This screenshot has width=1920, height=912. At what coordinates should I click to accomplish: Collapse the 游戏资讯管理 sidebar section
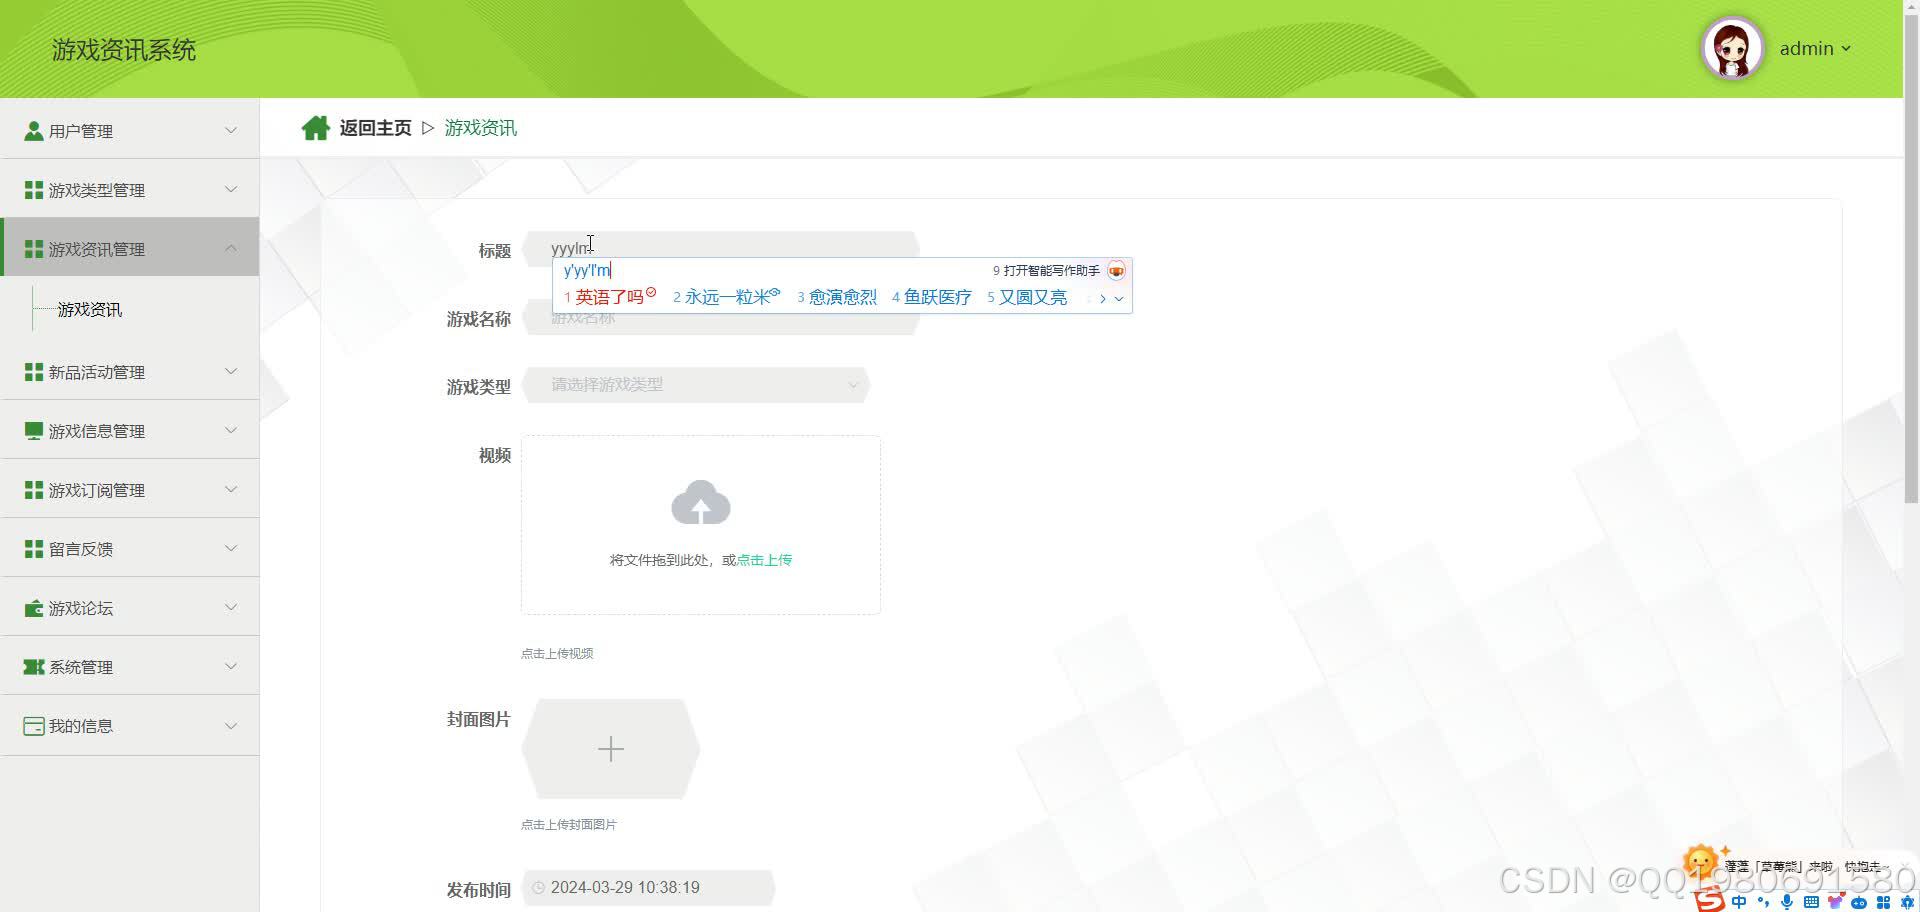[231, 248]
